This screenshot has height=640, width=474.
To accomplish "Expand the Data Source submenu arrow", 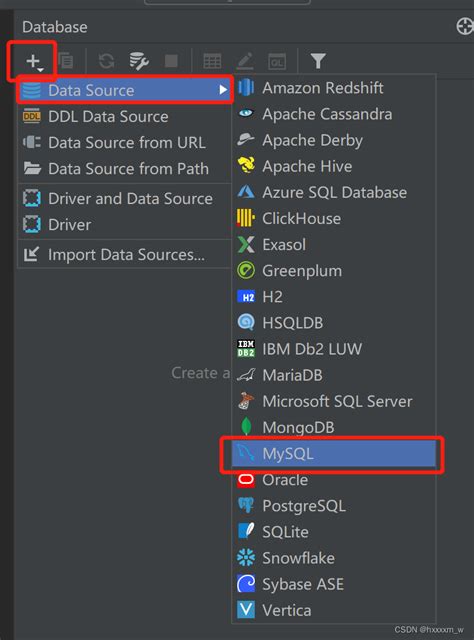I will click(x=223, y=90).
